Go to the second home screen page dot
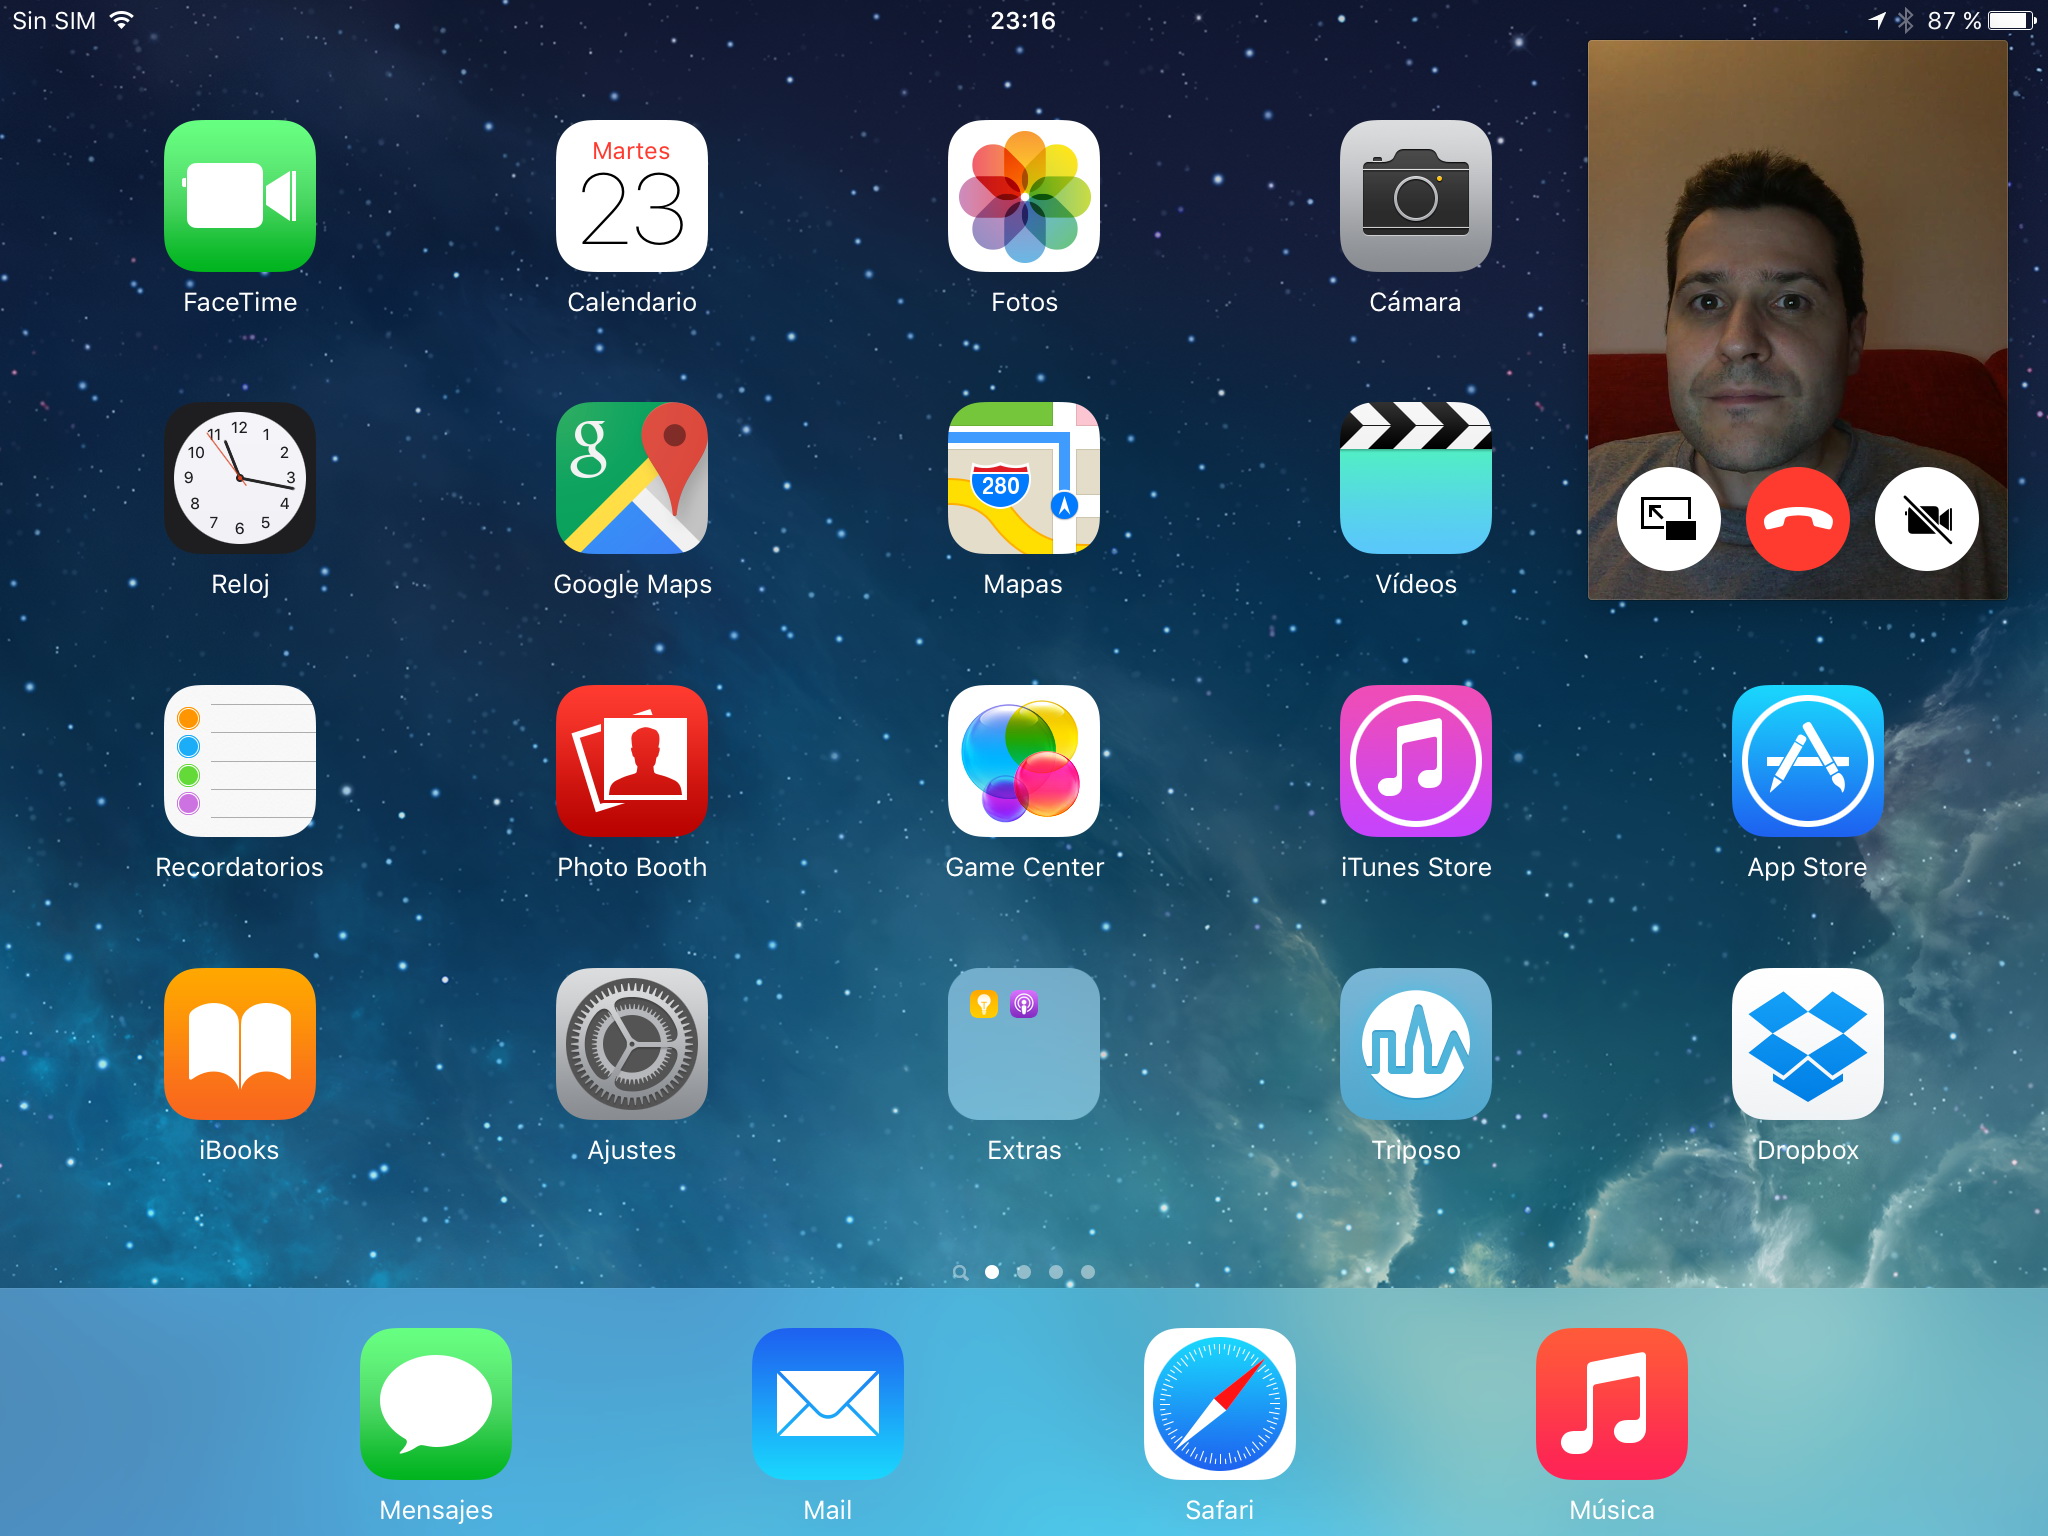This screenshot has height=1536, width=2048. click(1024, 1272)
